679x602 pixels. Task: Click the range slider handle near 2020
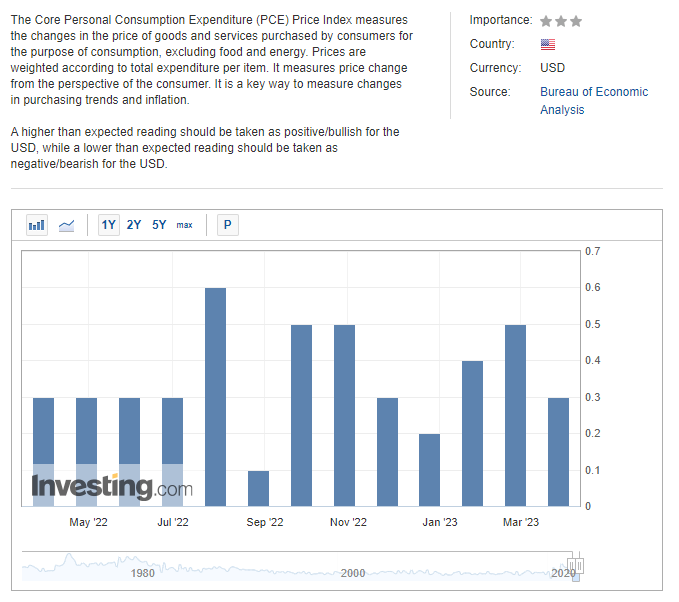pos(575,566)
